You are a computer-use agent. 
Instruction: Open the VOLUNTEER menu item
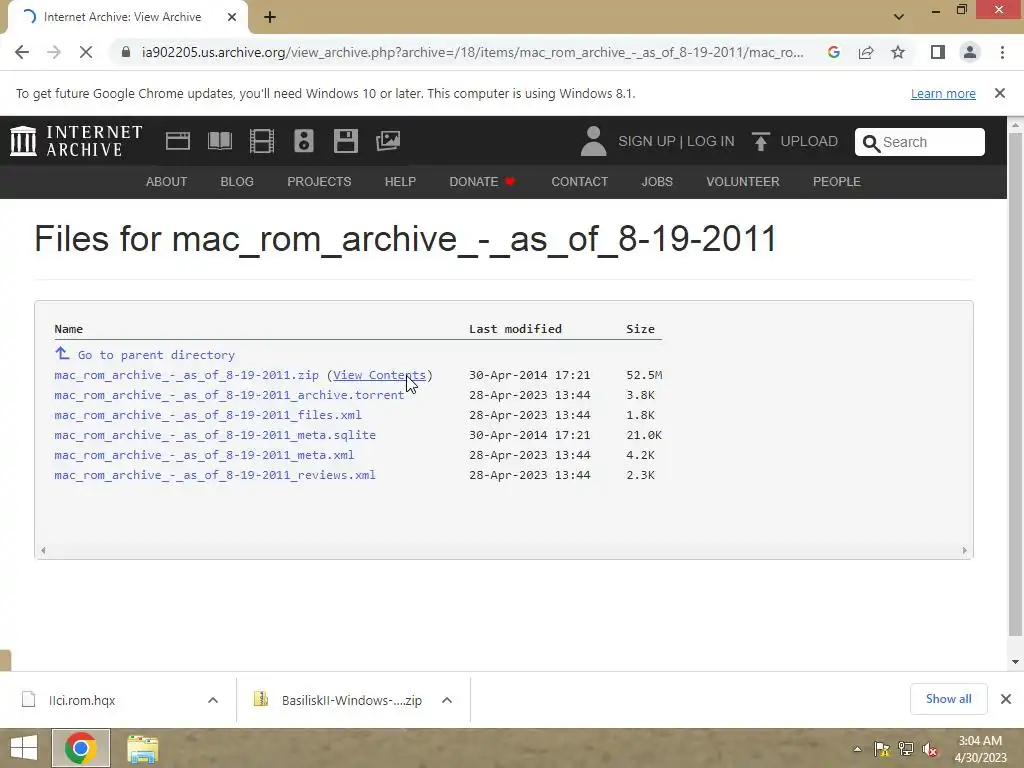coord(743,182)
